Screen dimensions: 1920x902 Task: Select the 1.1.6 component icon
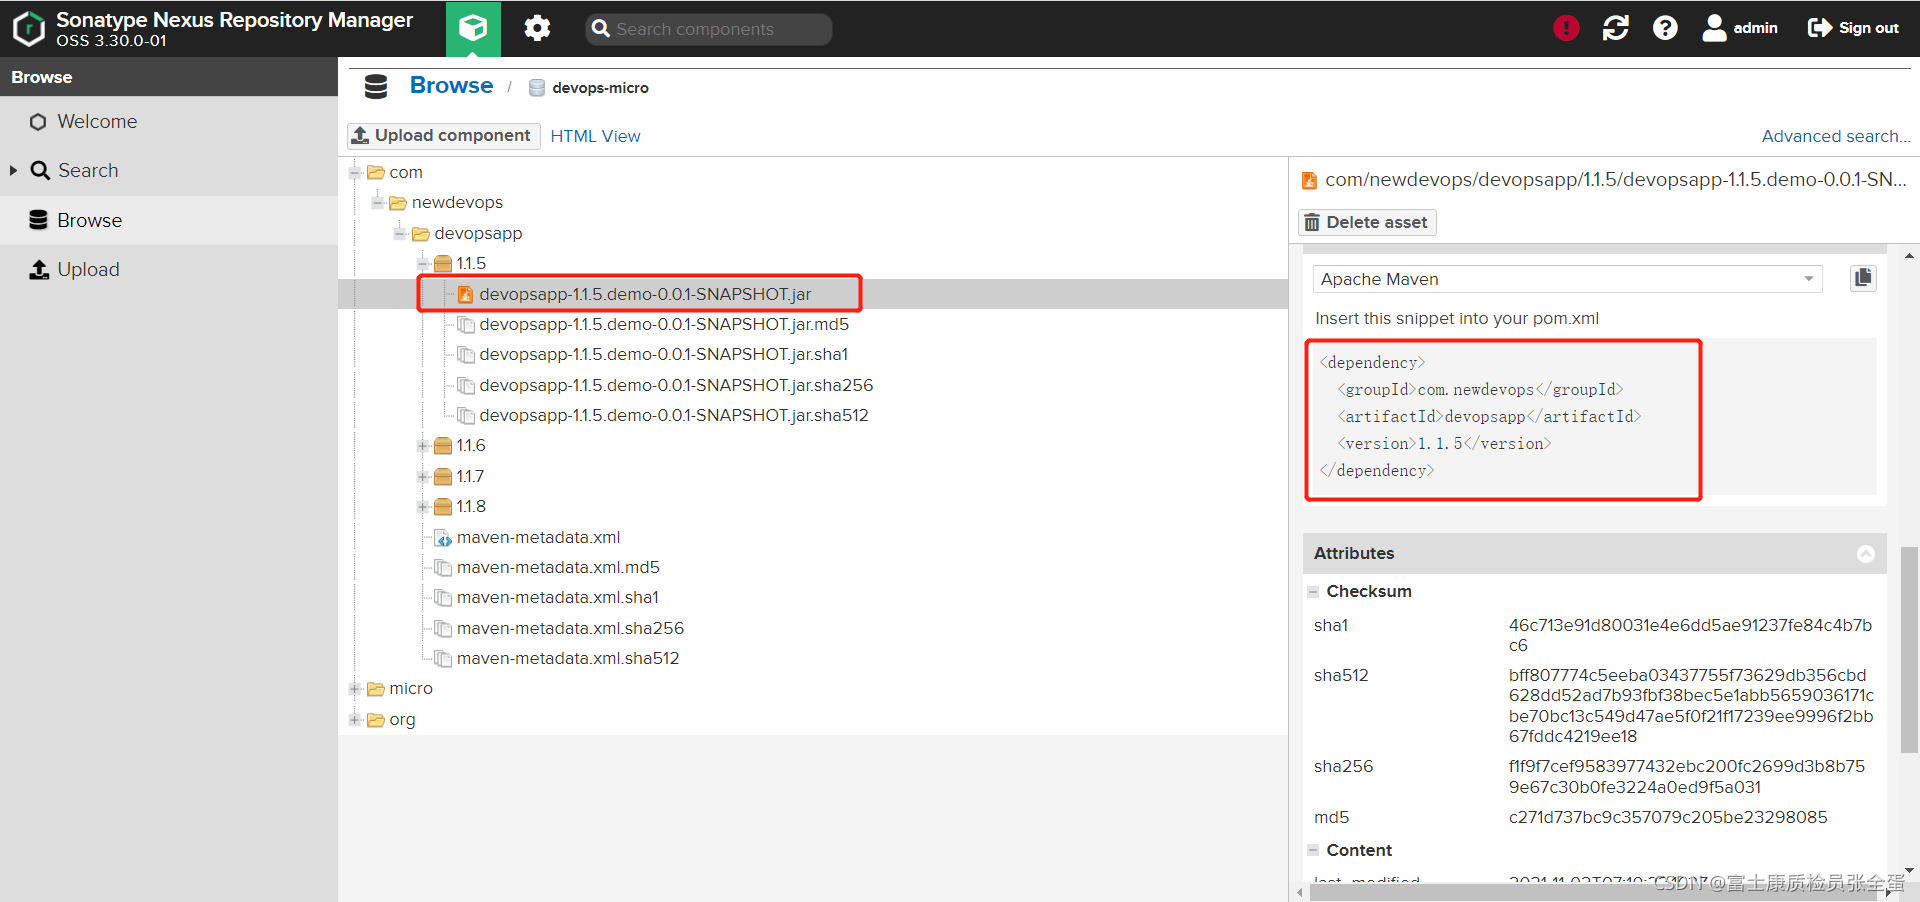coord(443,445)
